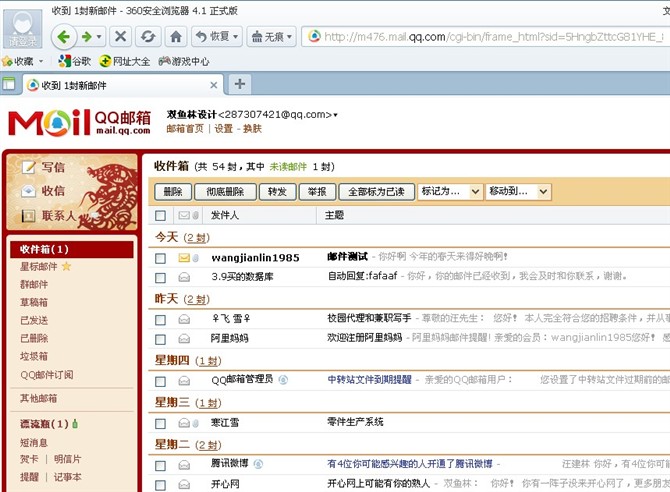670x492 pixels.
Task: Check the QQ邮箱管理员 mail checkbox
Action: (161, 381)
